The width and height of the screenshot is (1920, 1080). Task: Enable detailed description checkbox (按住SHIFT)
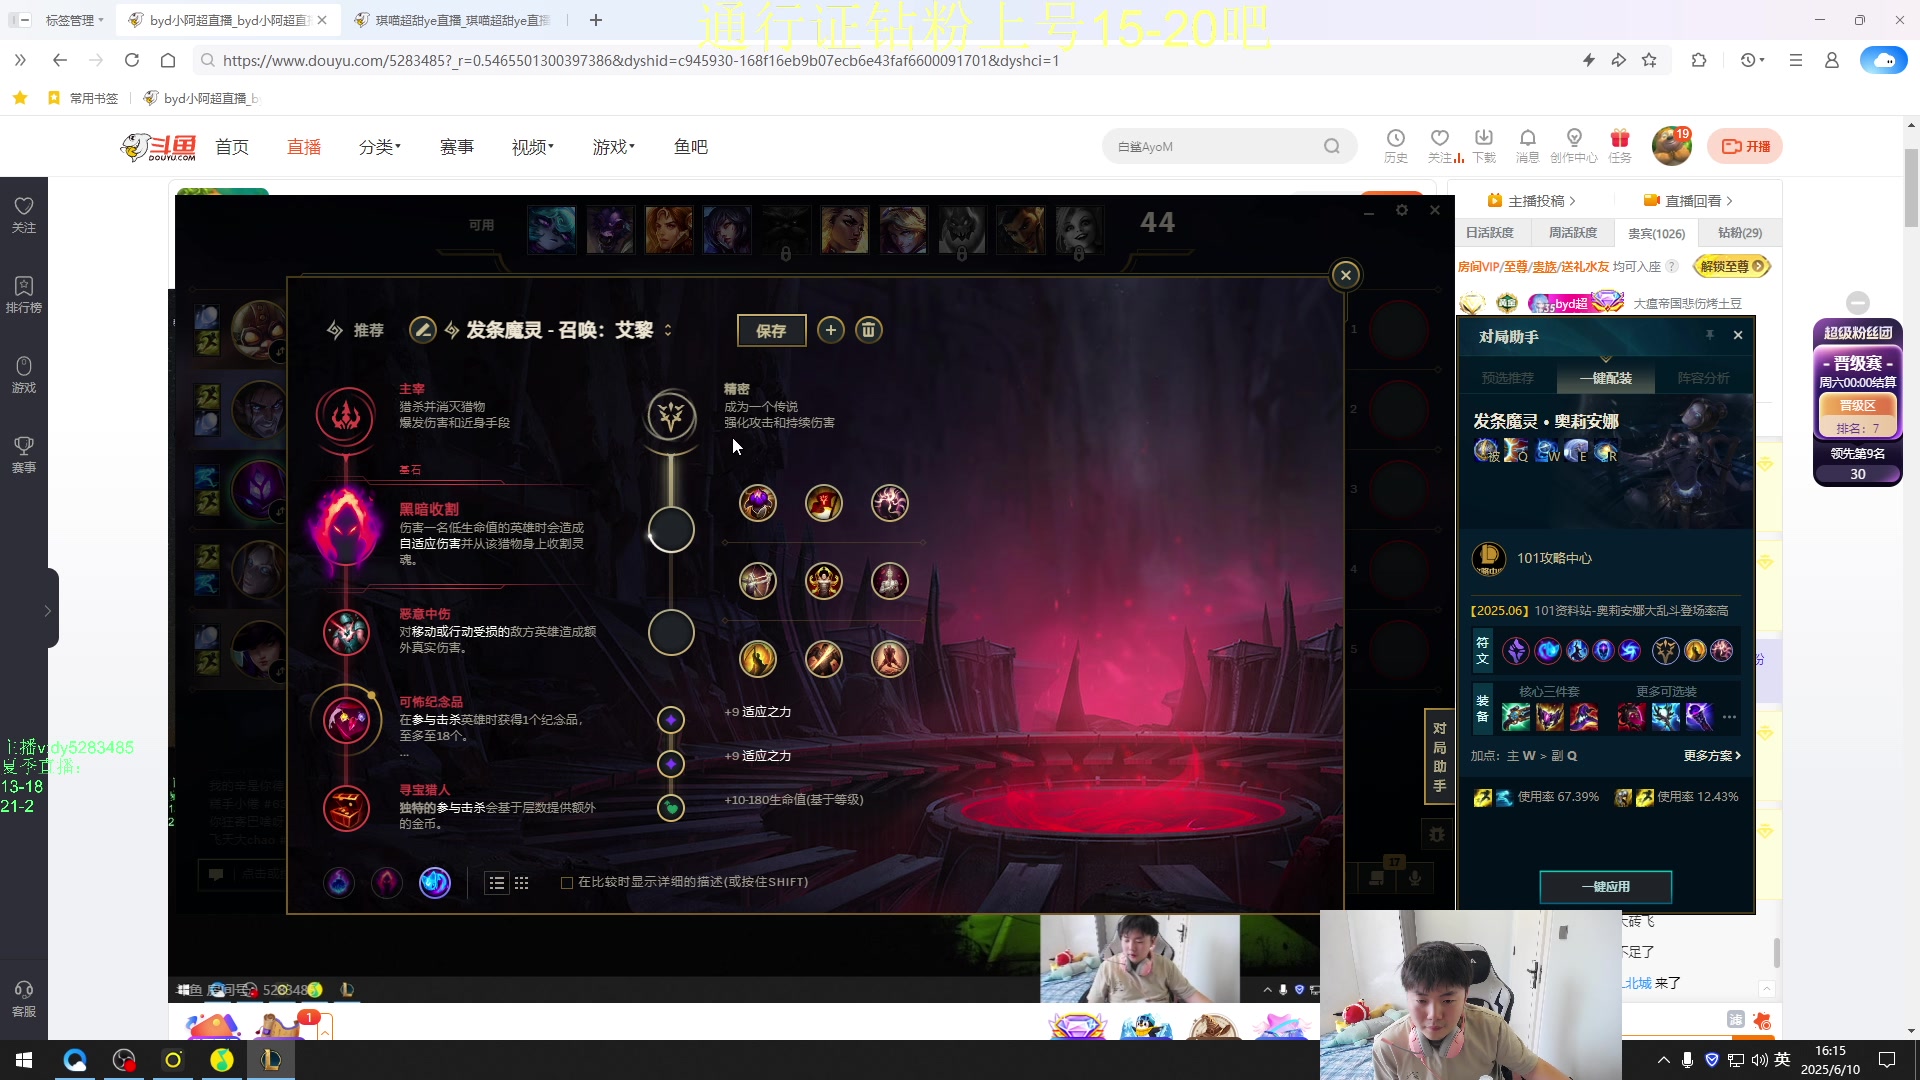click(x=567, y=883)
